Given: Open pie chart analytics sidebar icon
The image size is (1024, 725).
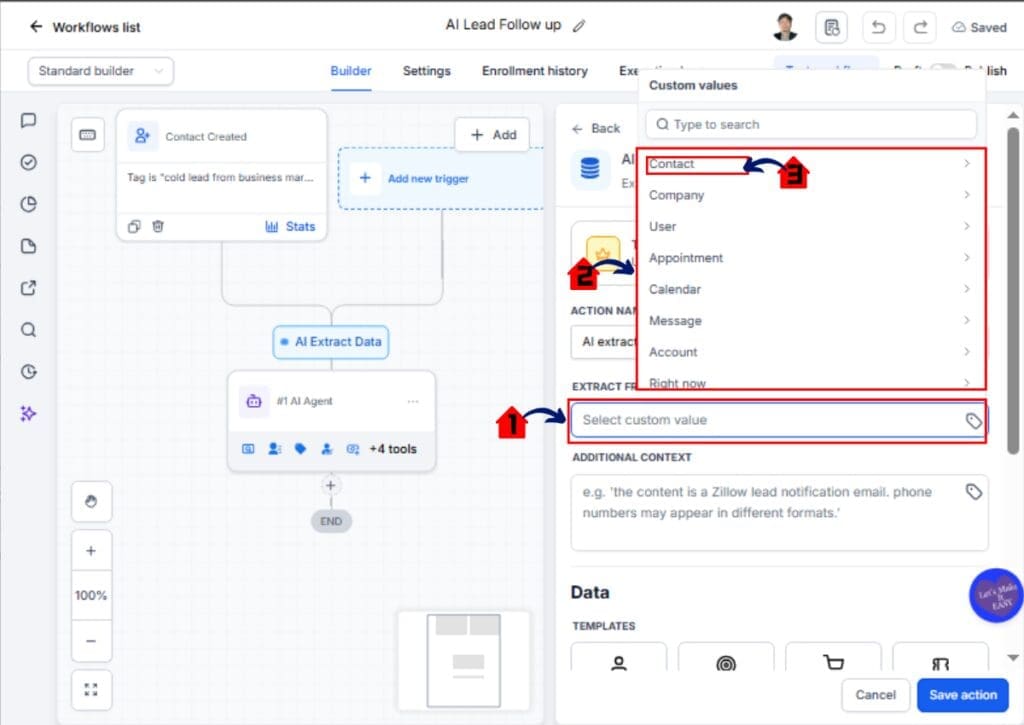Looking at the screenshot, I should coord(28,204).
